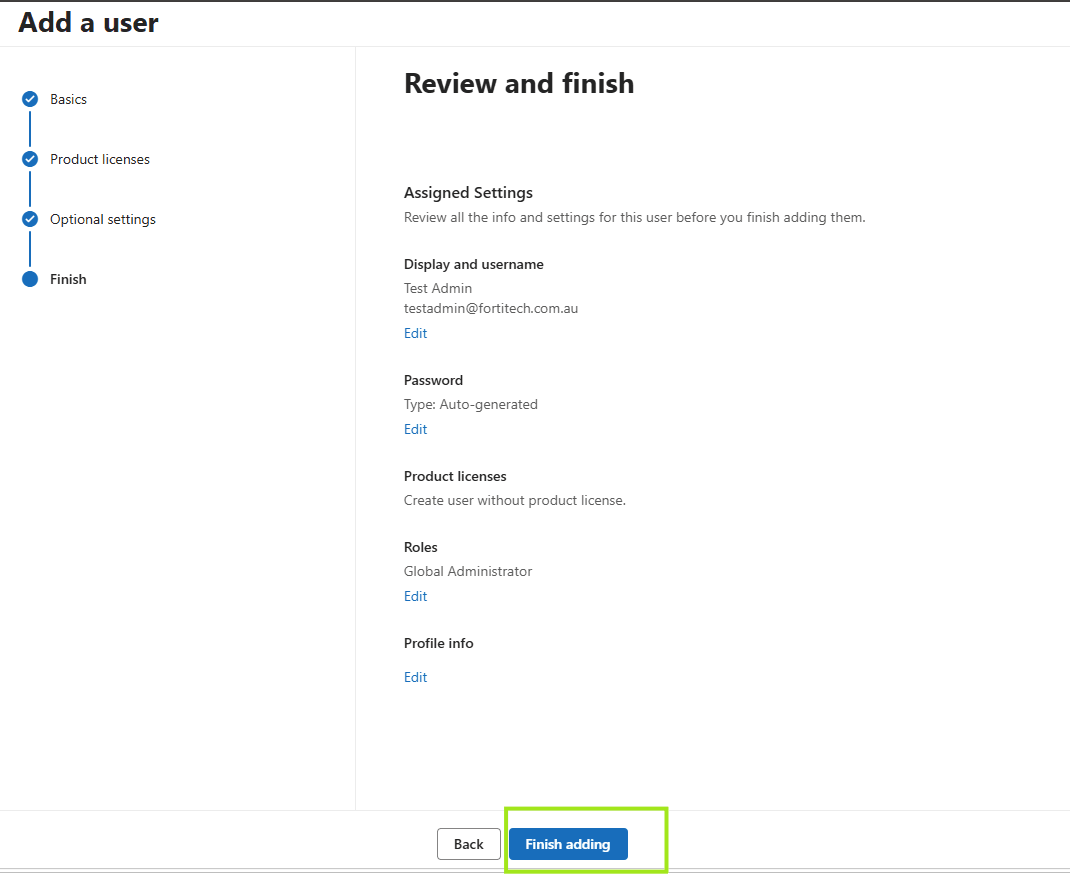
Task: Click the Add a user title
Action: (x=88, y=23)
